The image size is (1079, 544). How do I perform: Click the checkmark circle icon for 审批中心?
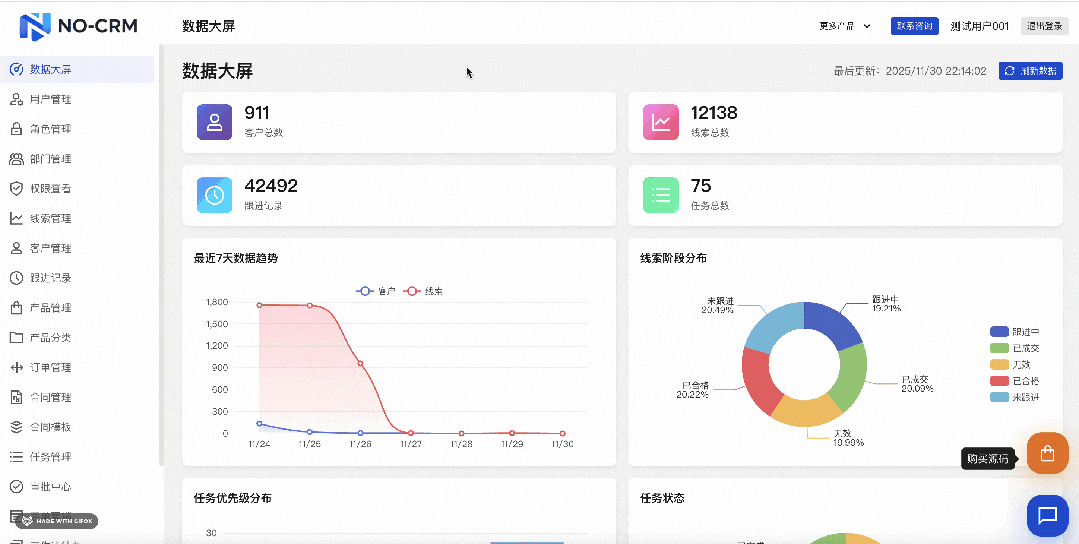click(x=17, y=487)
